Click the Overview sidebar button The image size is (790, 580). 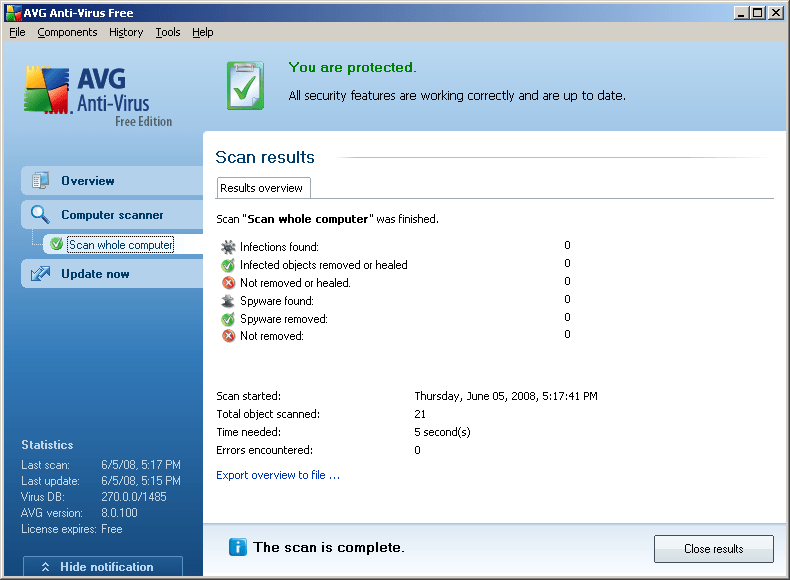pos(112,180)
